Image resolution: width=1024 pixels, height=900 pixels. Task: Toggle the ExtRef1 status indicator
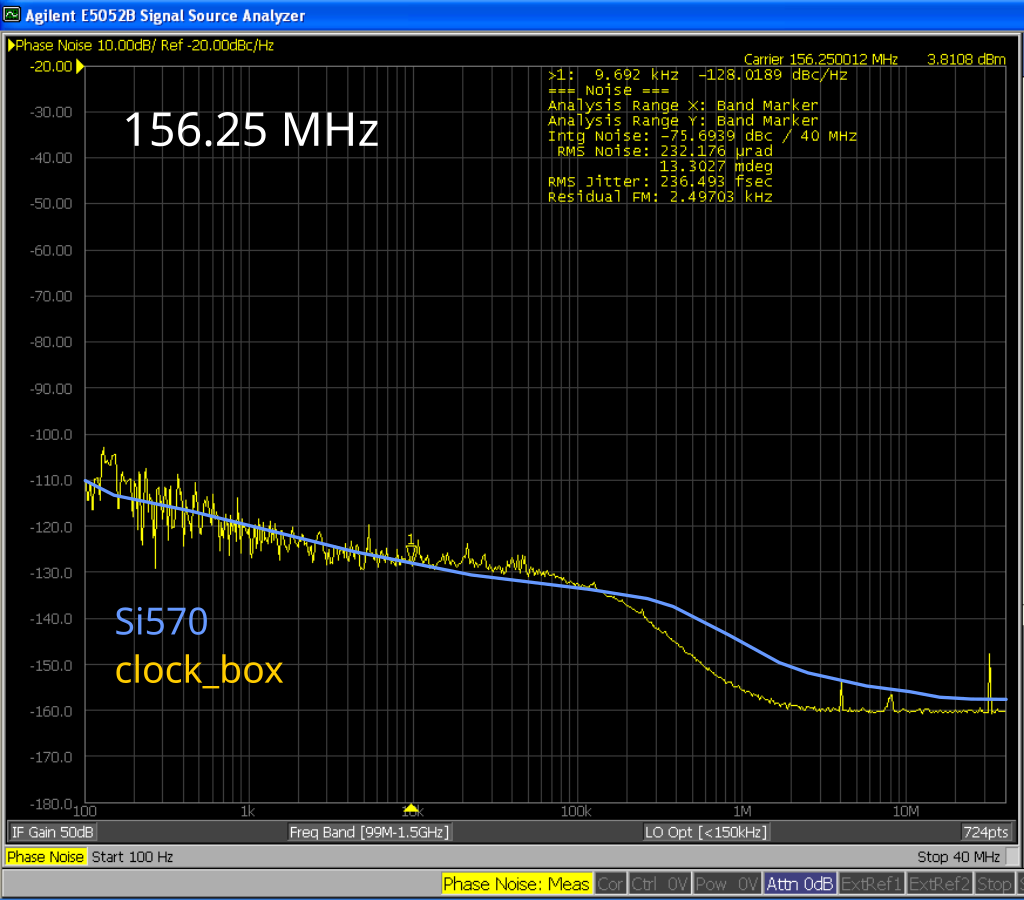tap(871, 884)
